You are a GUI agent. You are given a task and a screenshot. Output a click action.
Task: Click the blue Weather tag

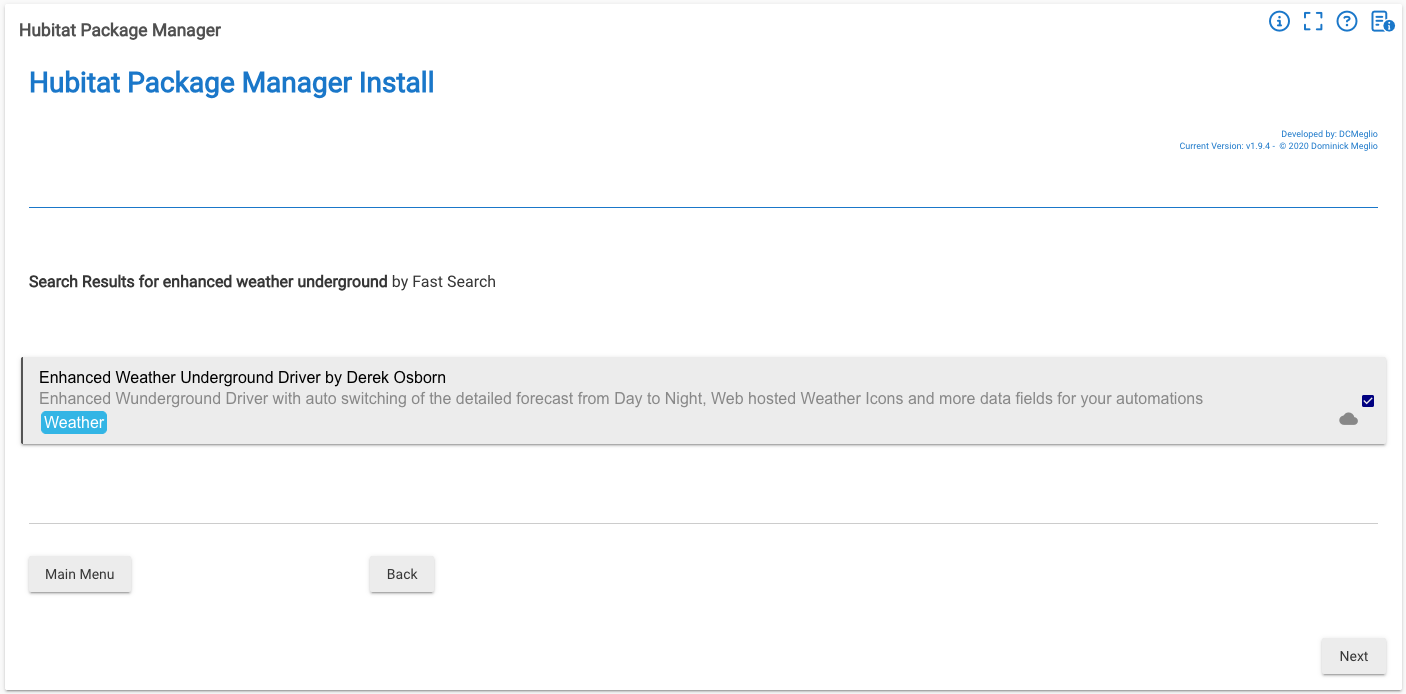pos(74,423)
